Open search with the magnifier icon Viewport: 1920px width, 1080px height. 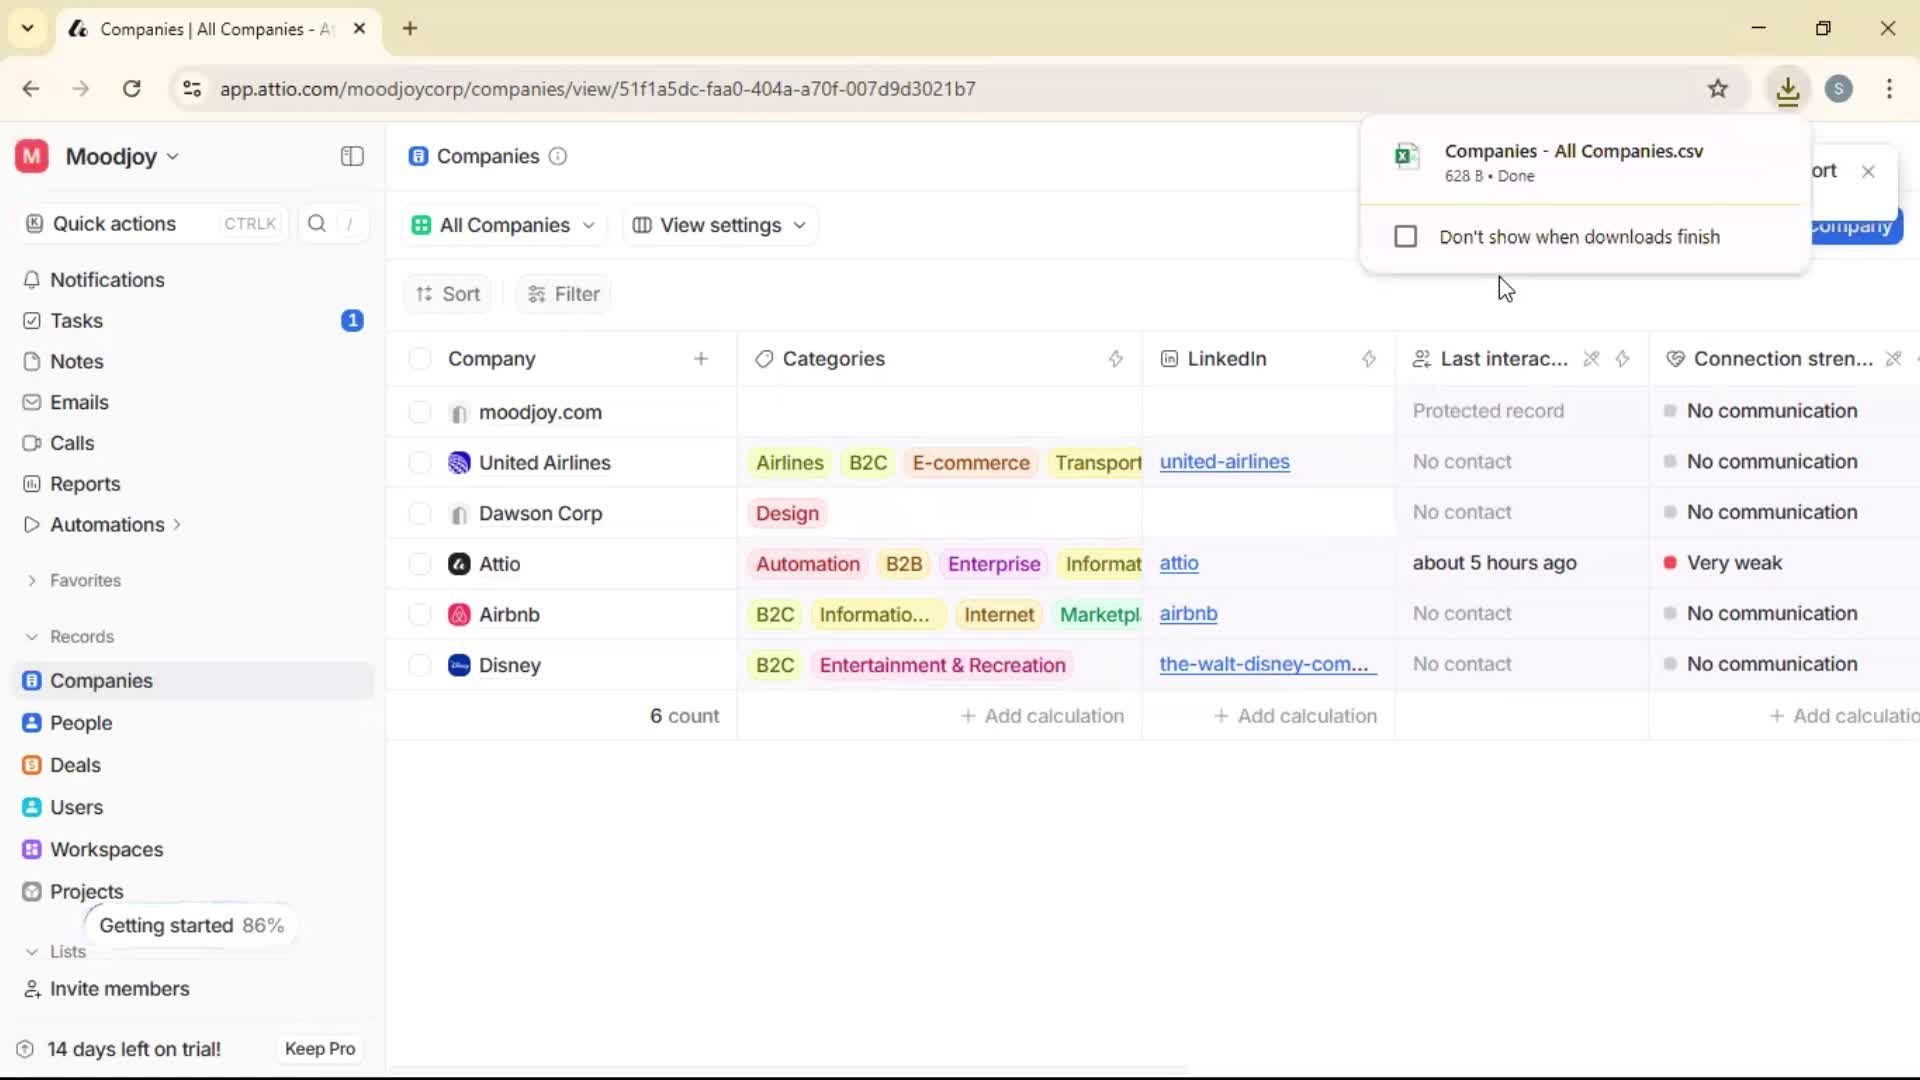coord(317,224)
